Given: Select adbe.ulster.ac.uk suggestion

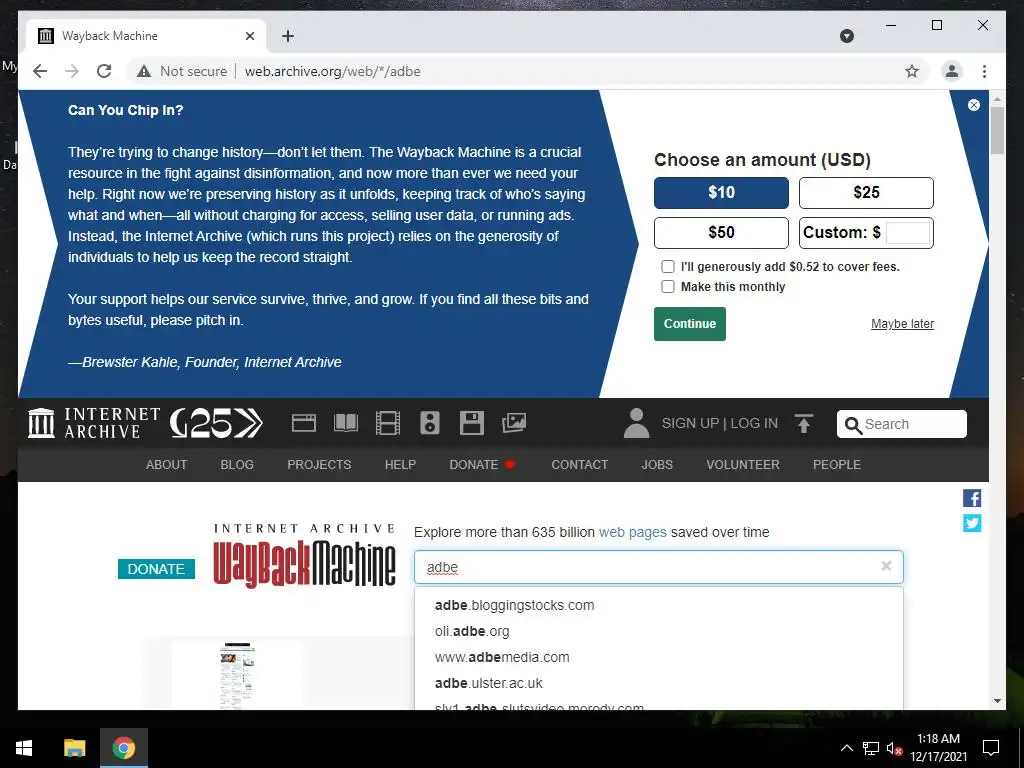Looking at the screenshot, I should point(658,684).
